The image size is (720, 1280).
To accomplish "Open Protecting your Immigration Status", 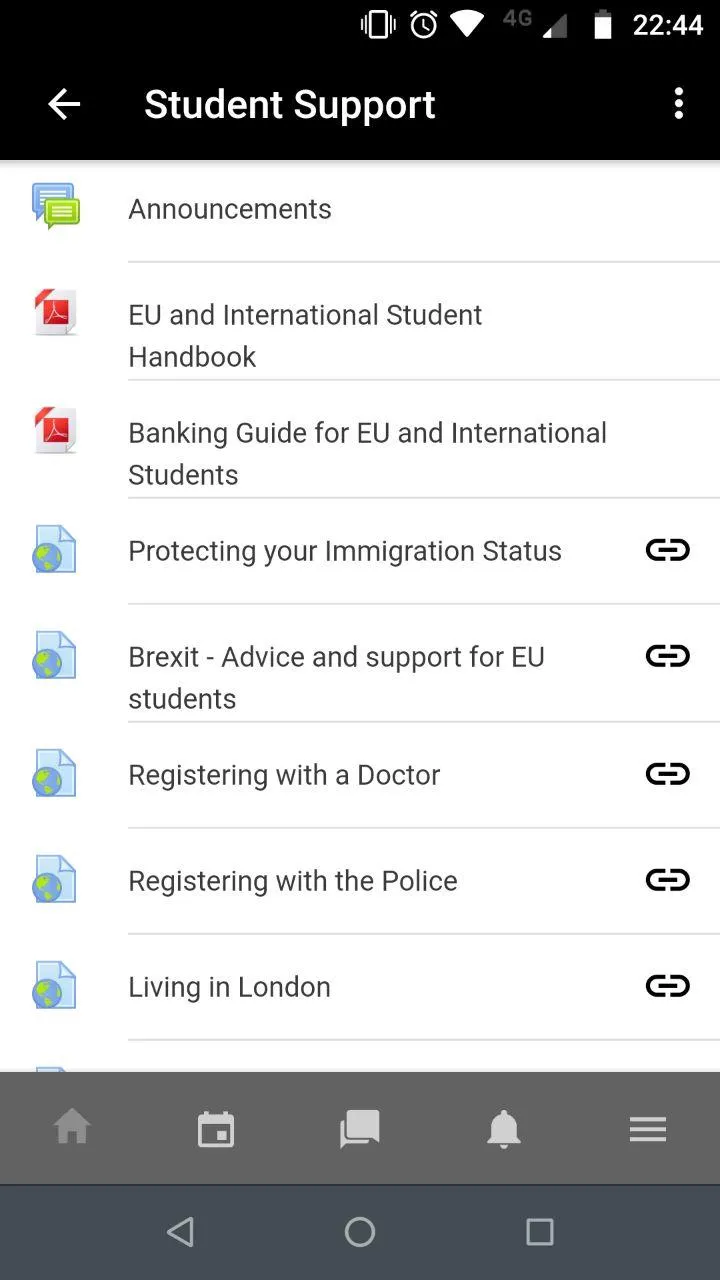I will pyautogui.click(x=344, y=551).
